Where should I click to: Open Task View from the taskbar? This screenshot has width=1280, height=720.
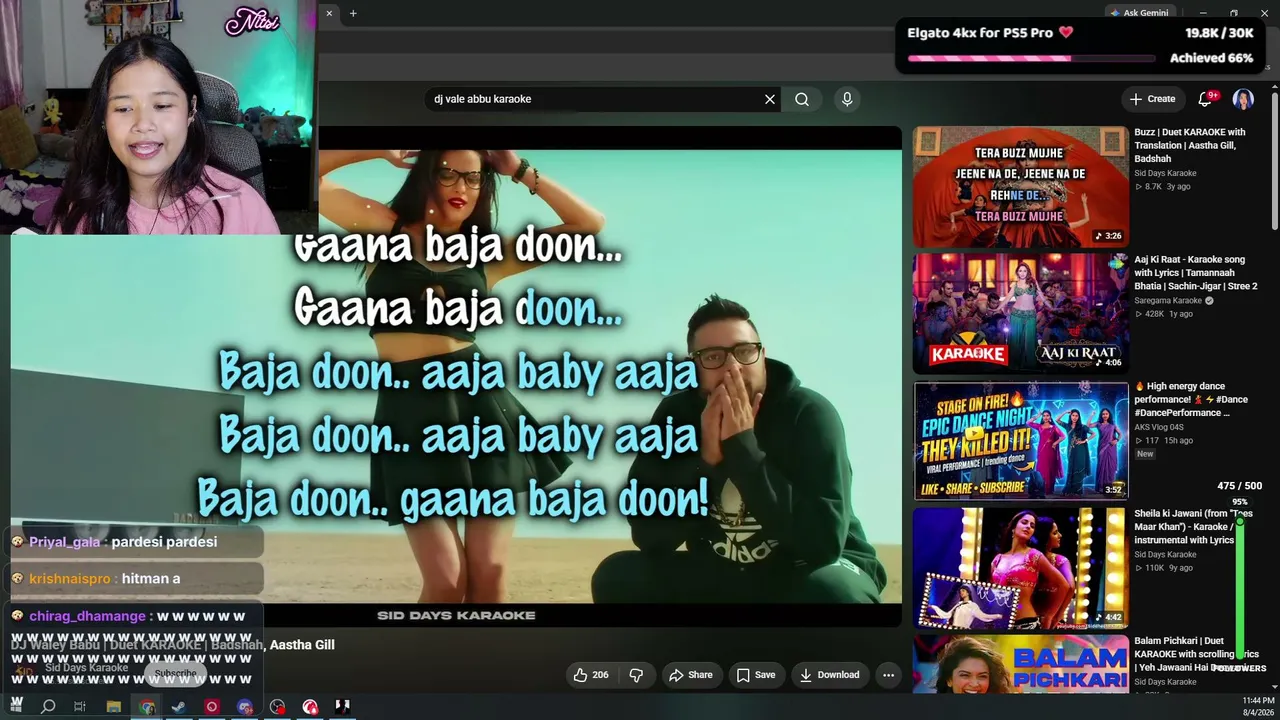coord(80,706)
